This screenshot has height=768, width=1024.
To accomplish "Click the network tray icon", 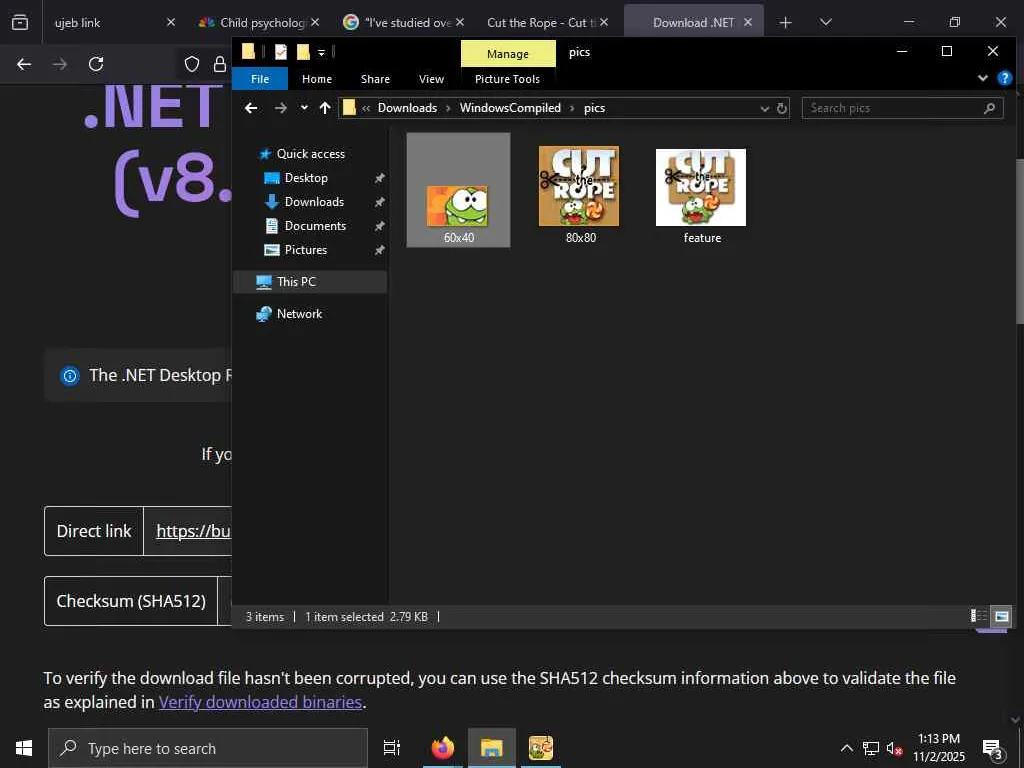I will coord(871,748).
